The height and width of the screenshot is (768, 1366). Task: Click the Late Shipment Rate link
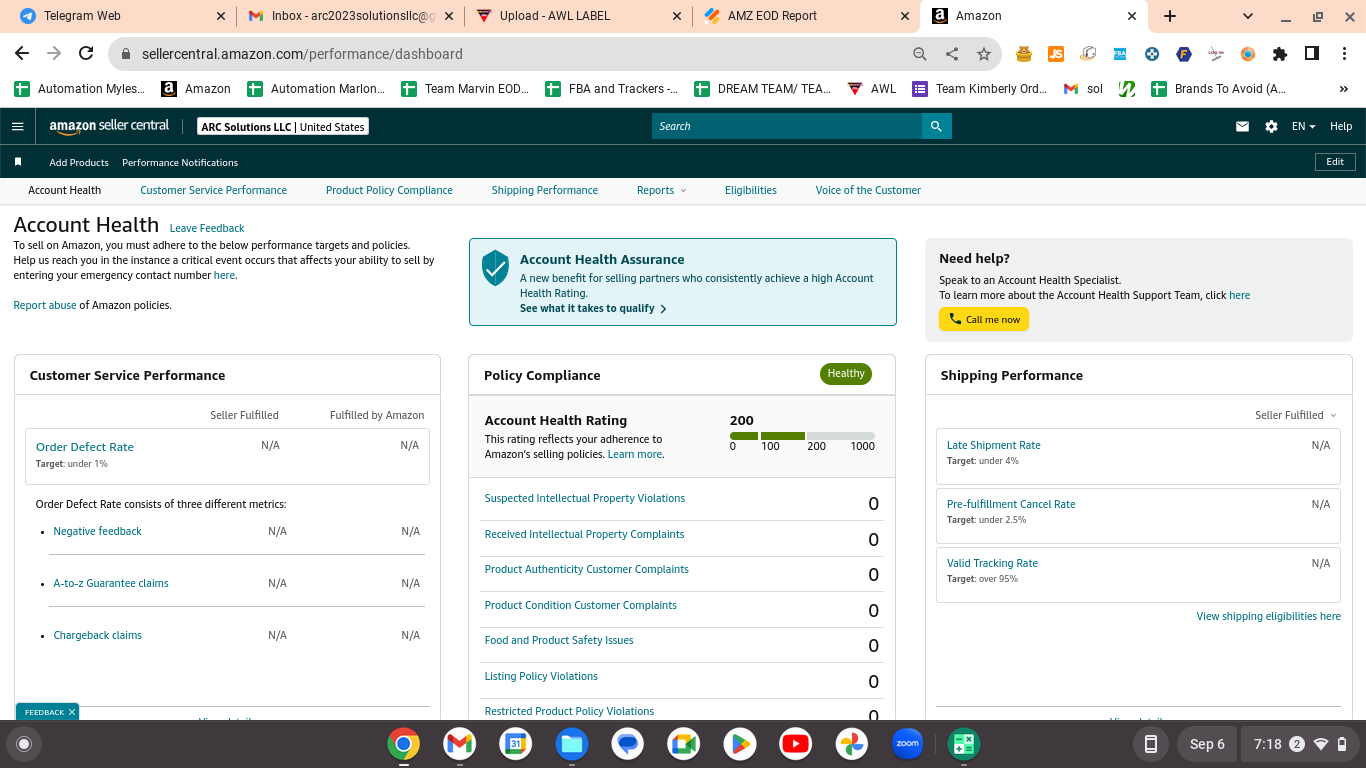point(994,445)
